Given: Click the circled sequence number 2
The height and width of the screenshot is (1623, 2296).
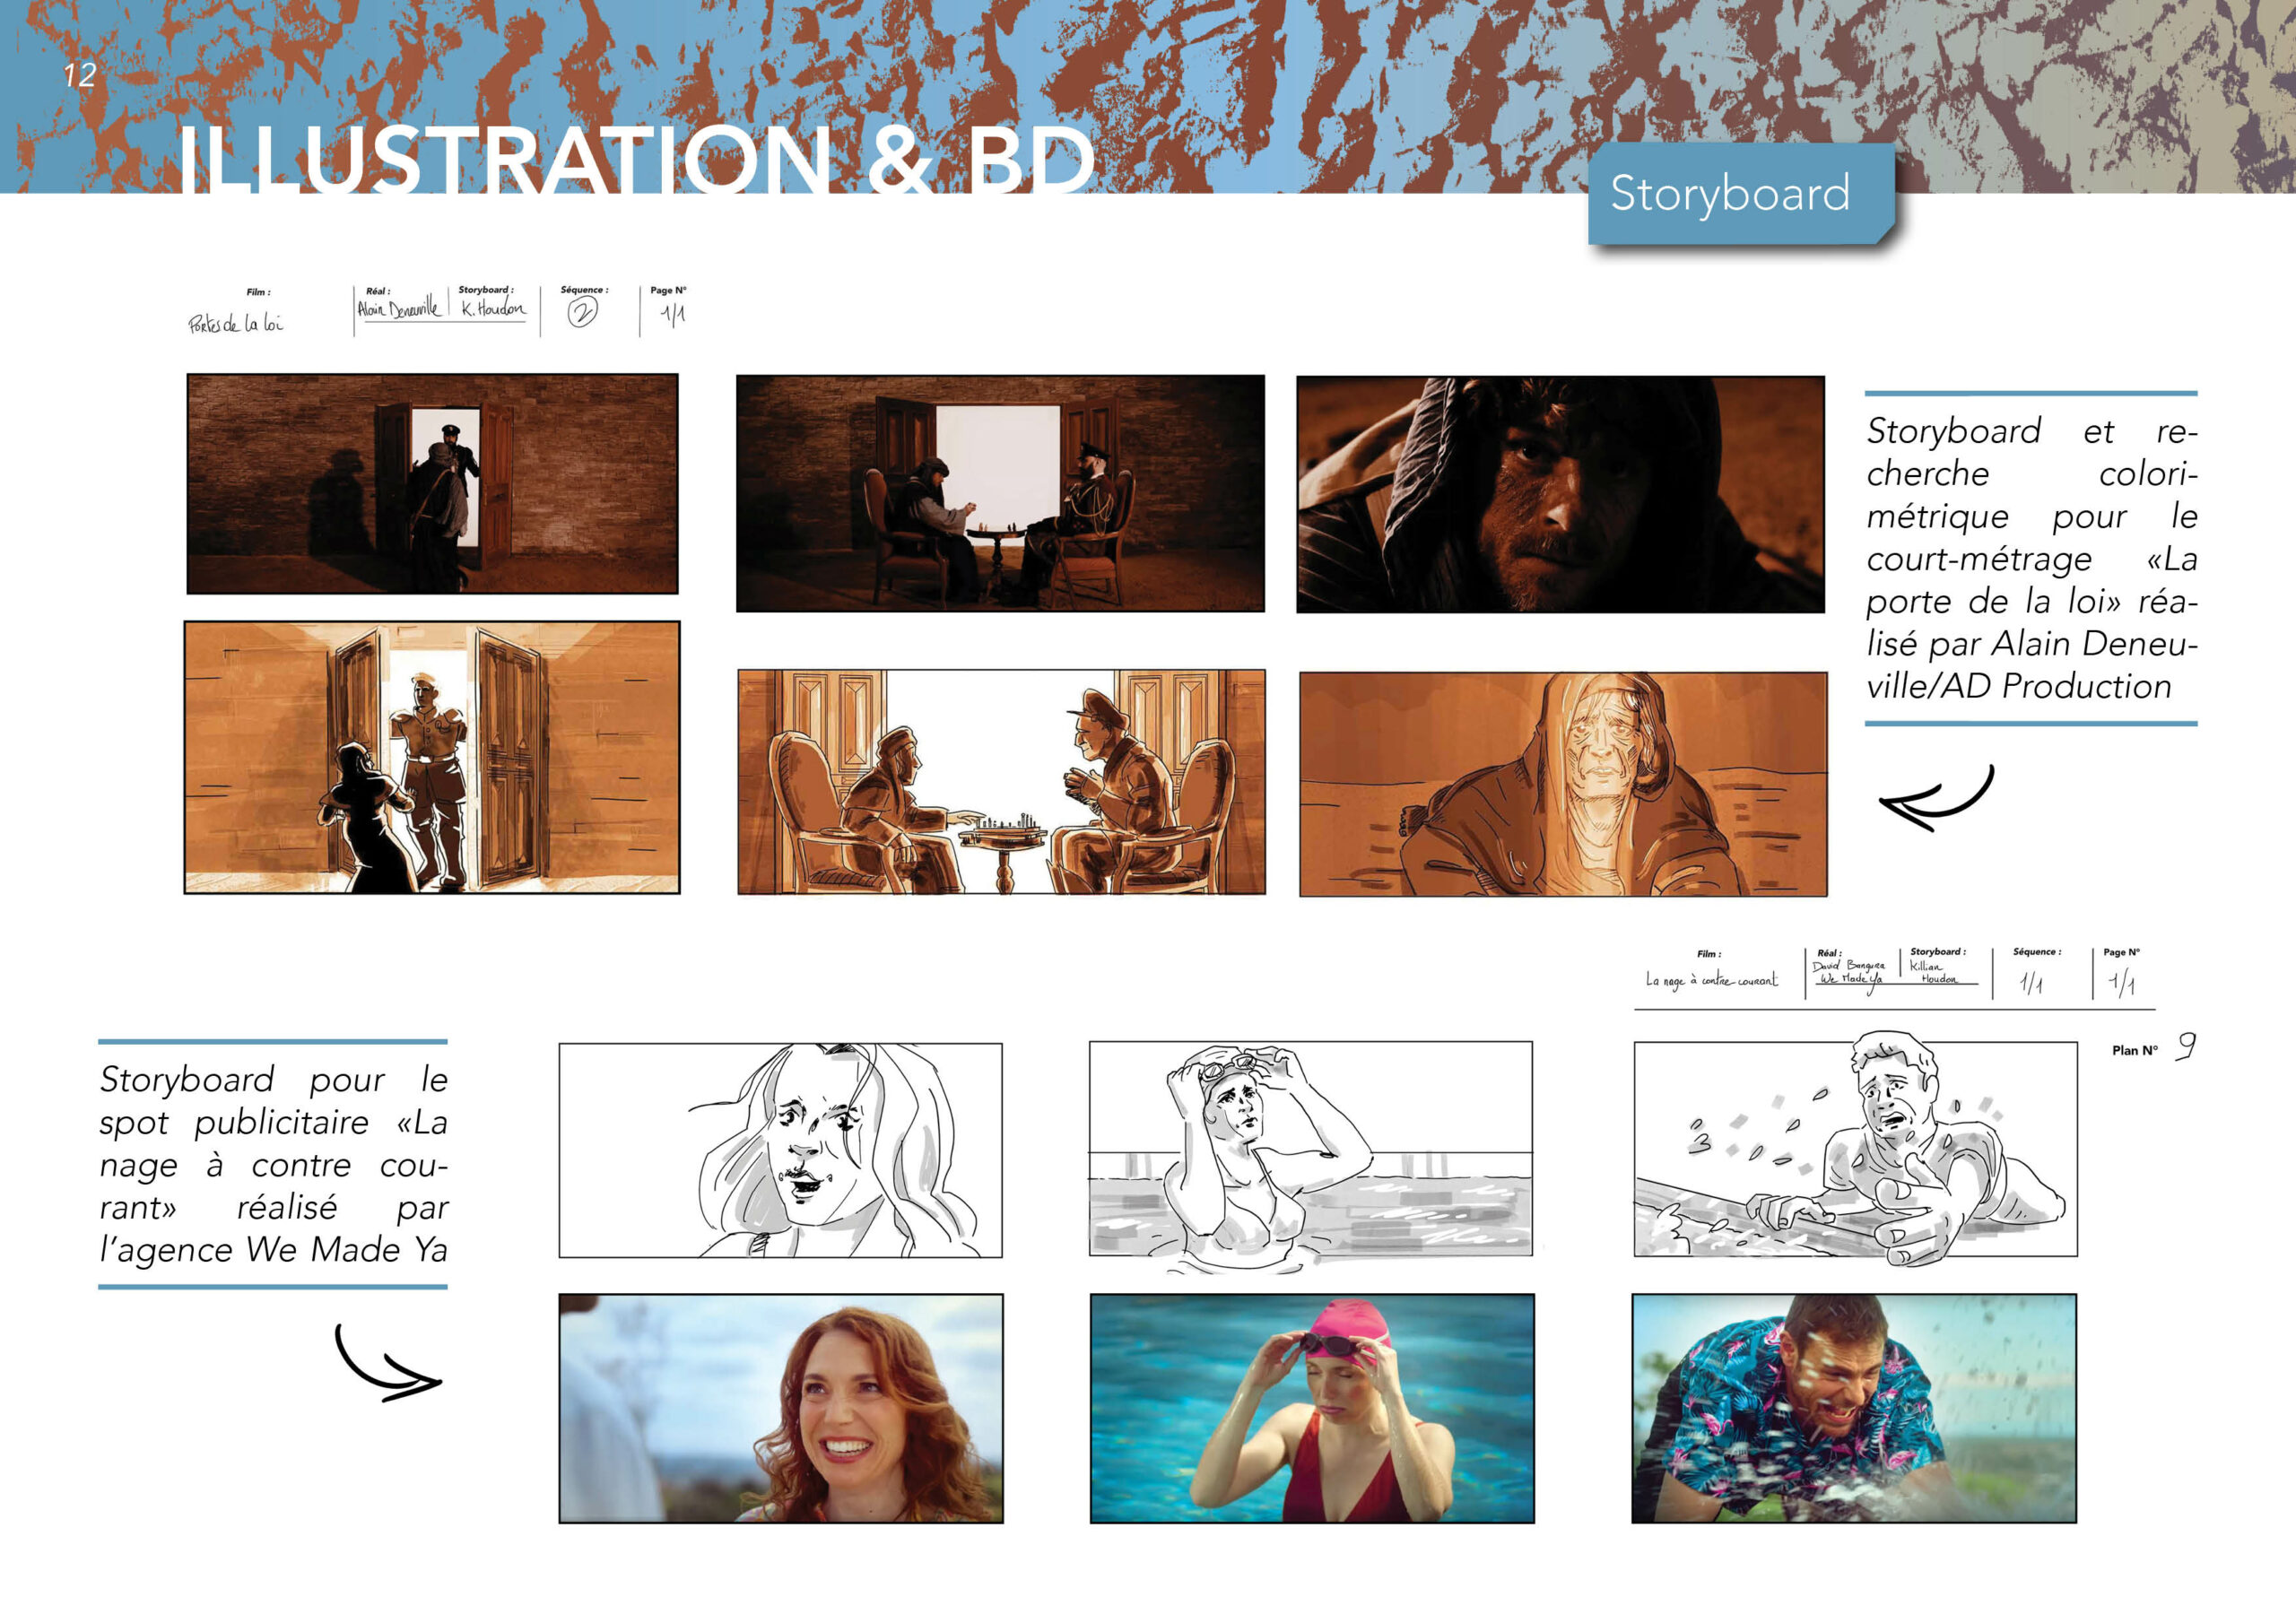Looking at the screenshot, I should coord(582,313).
